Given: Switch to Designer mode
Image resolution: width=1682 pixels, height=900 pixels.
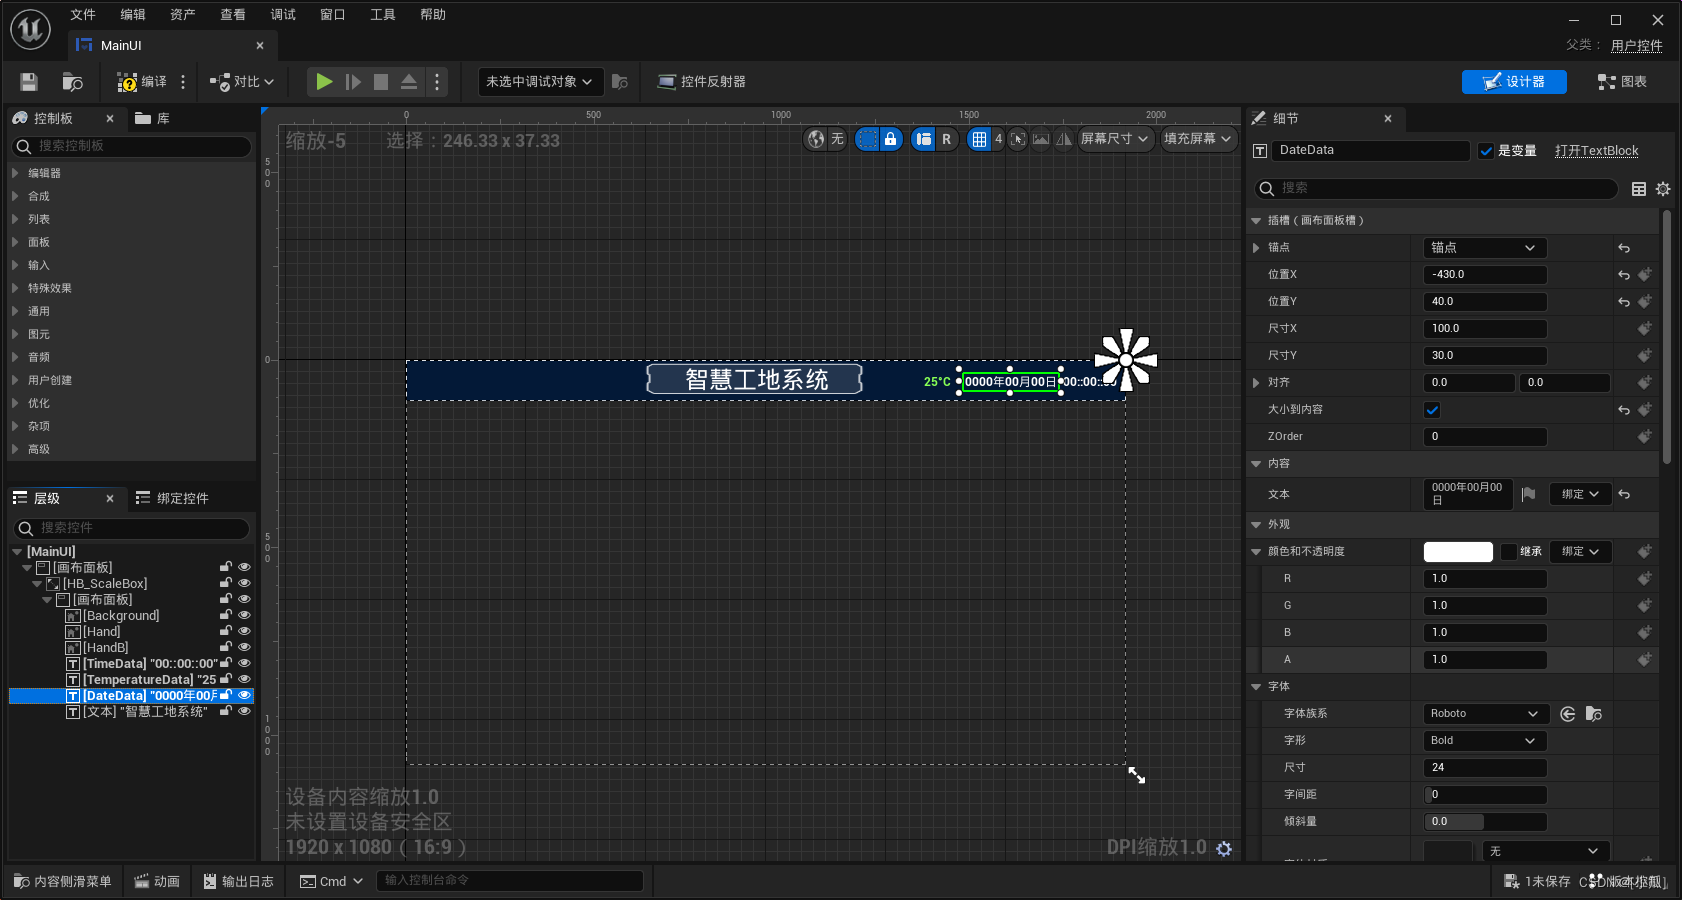Looking at the screenshot, I should (1514, 82).
